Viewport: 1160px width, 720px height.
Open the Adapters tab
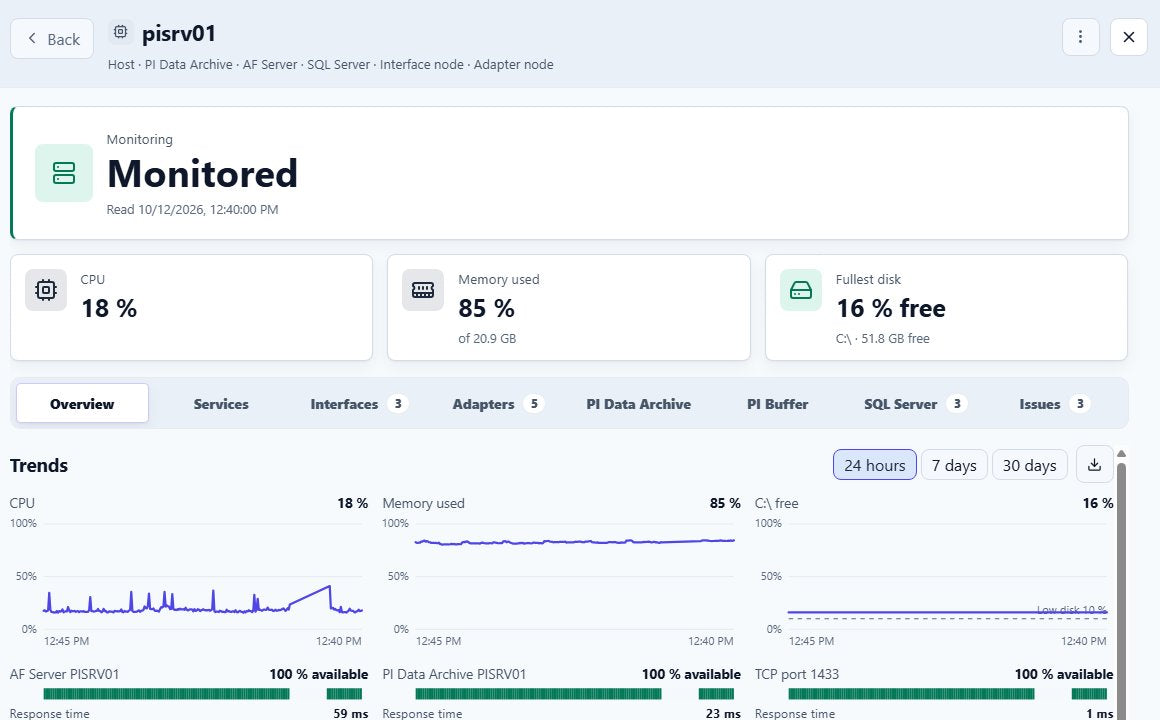click(498, 404)
